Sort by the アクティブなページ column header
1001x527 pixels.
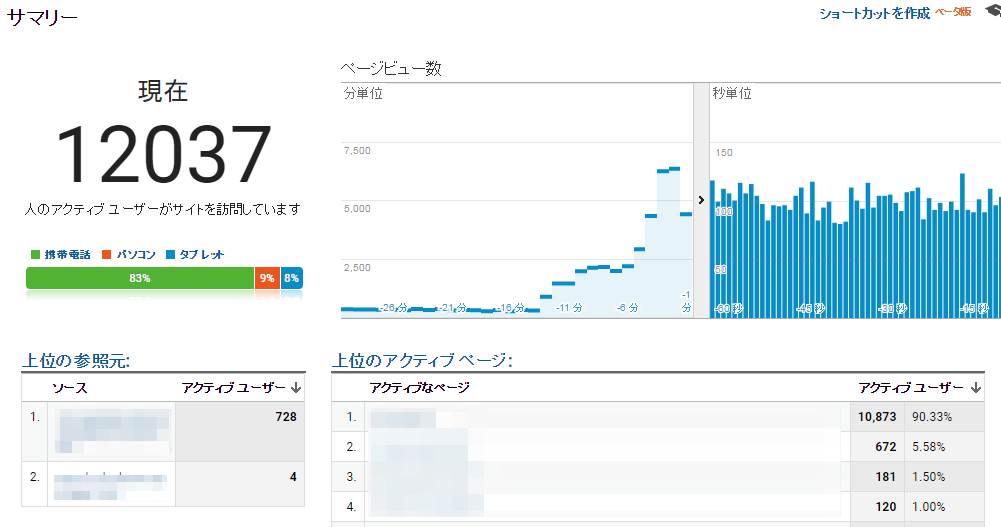pyautogui.click(x=419, y=387)
